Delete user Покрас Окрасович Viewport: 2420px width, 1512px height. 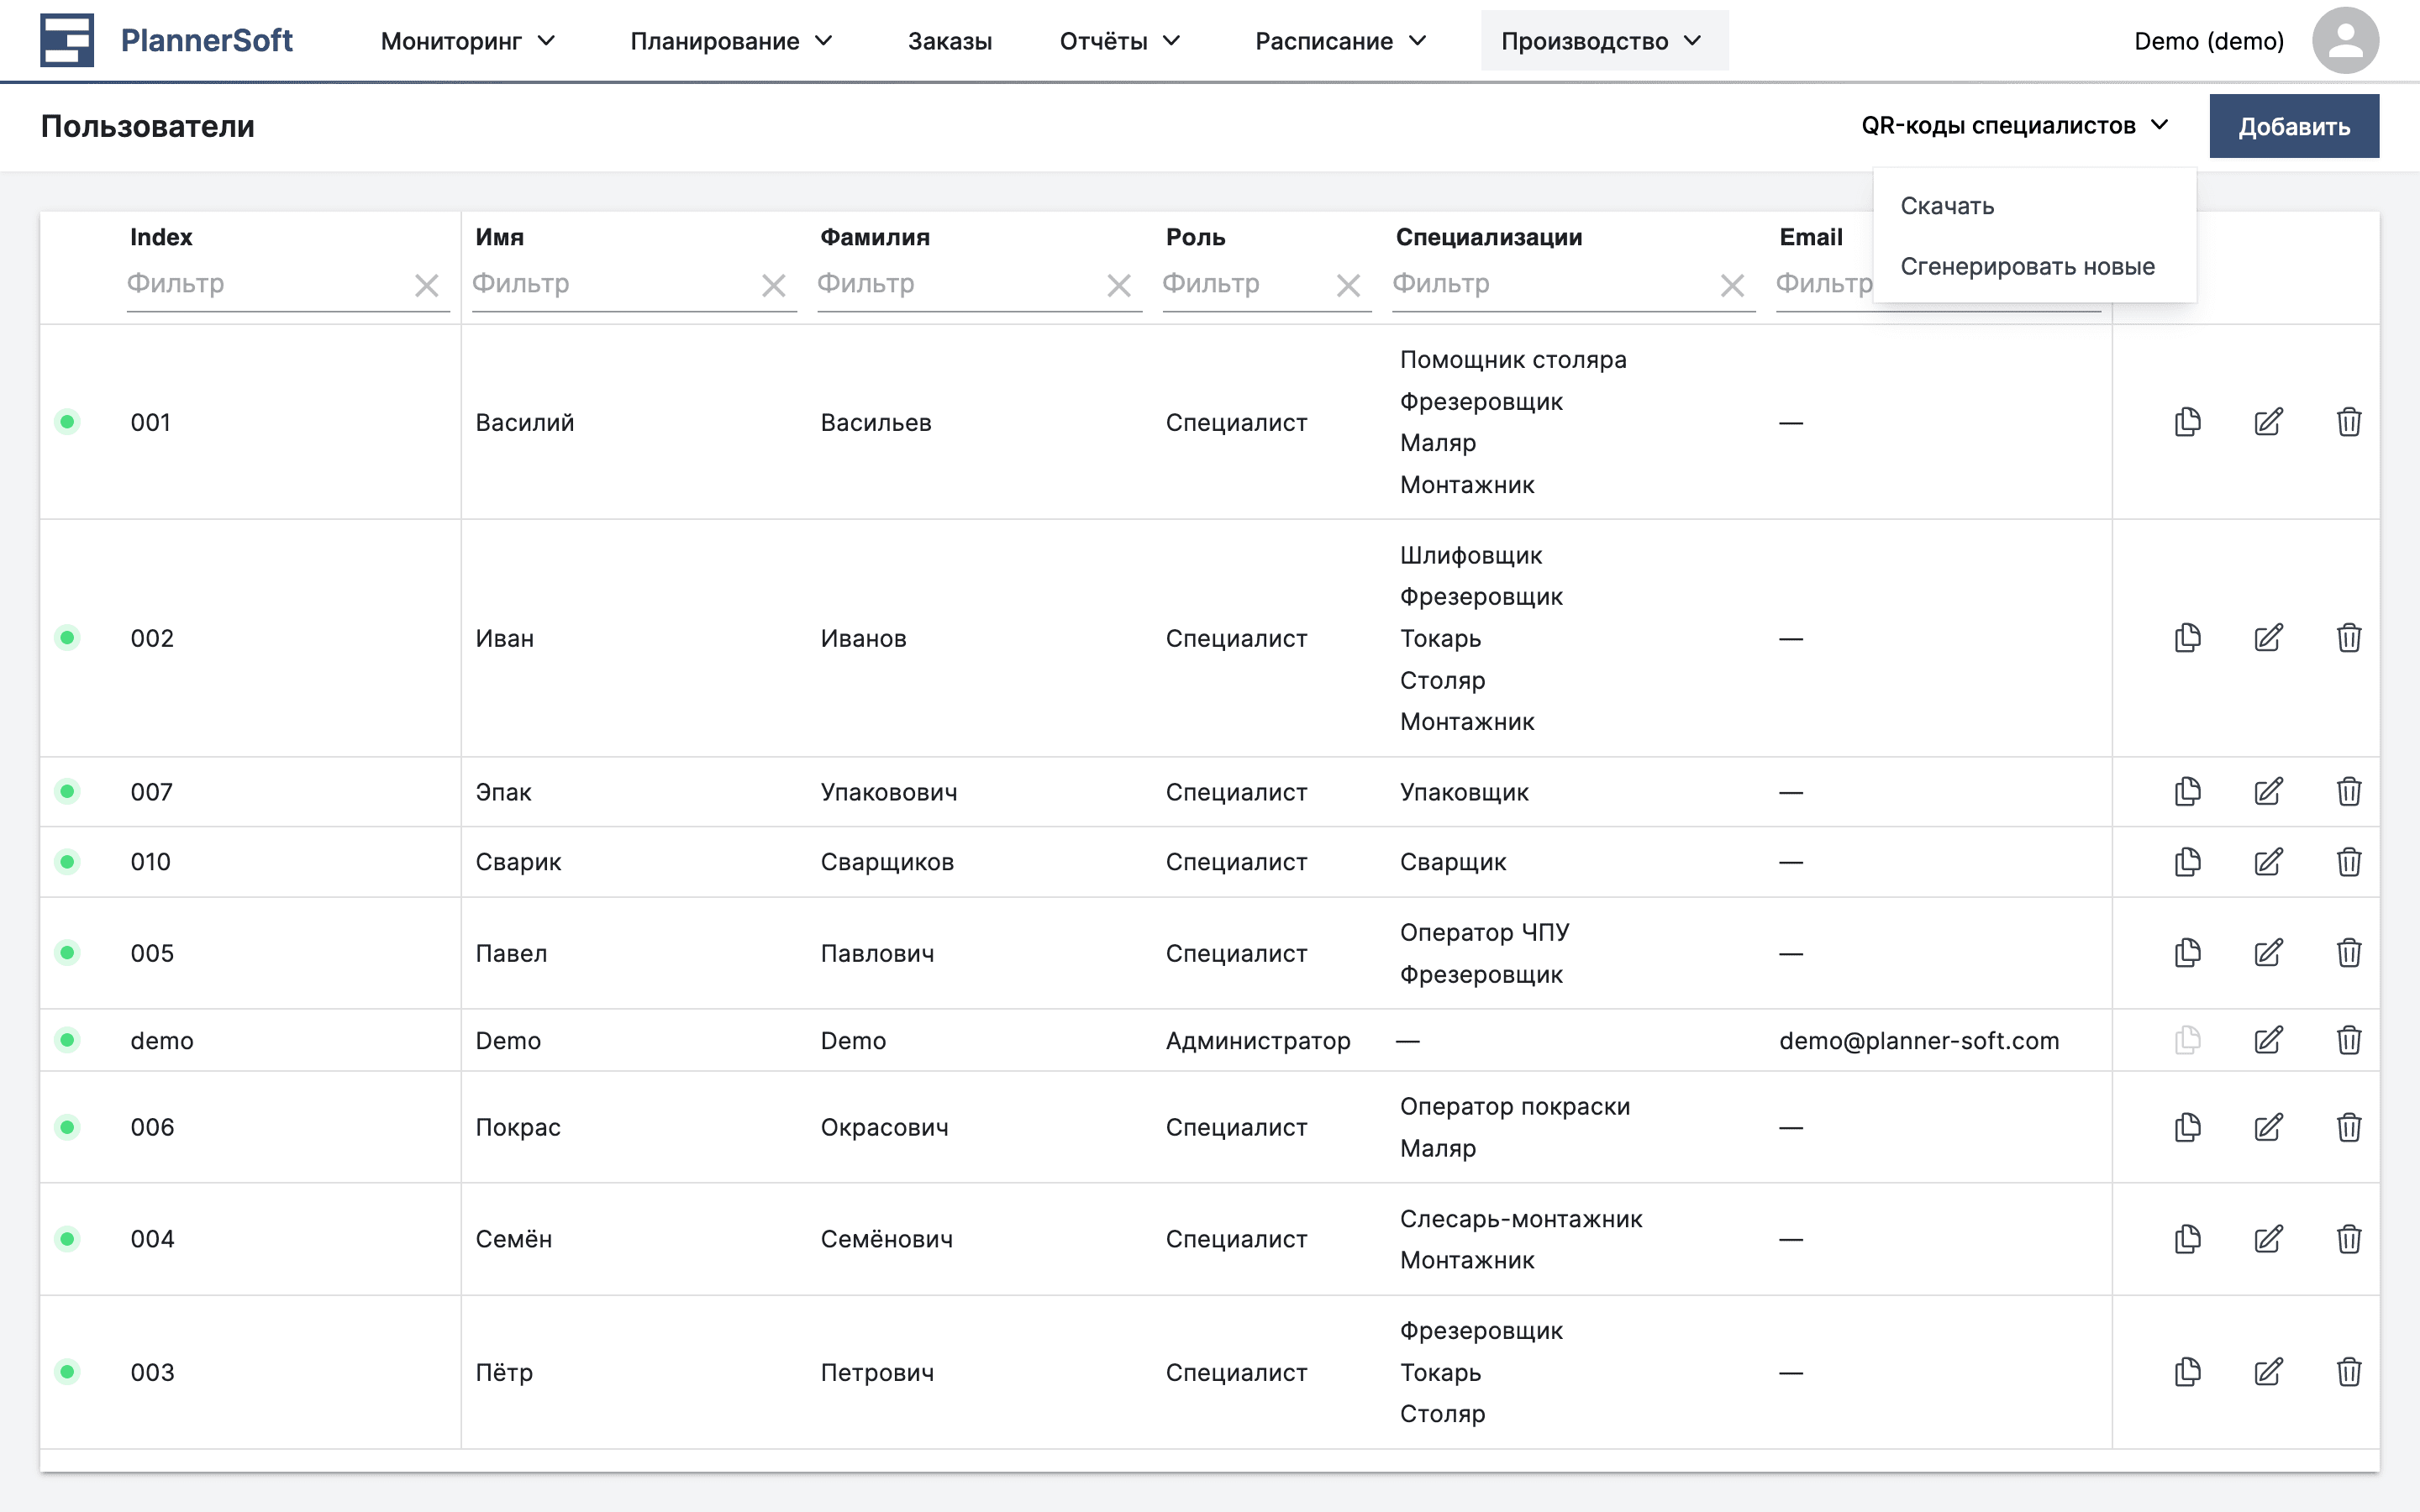(x=2348, y=1127)
